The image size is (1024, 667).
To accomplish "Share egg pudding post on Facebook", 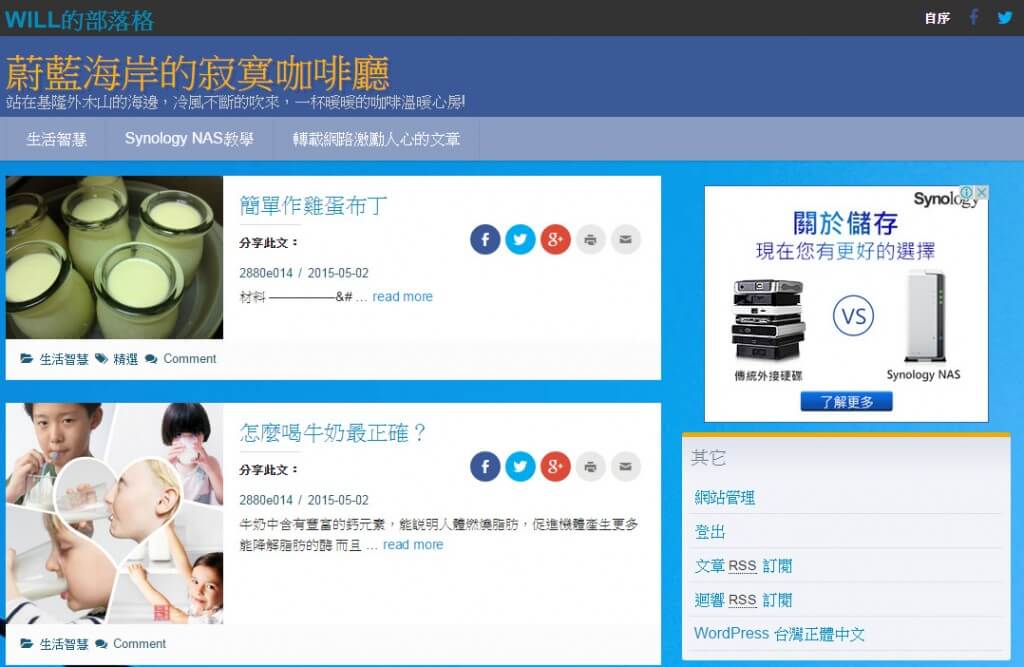I will click(x=485, y=240).
